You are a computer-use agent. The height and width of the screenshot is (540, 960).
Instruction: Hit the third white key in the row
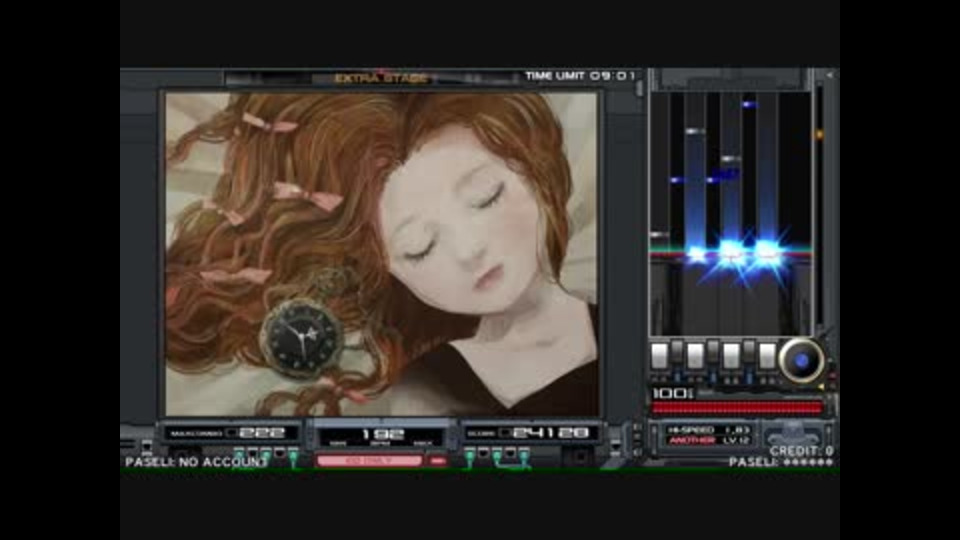[731, 356]
